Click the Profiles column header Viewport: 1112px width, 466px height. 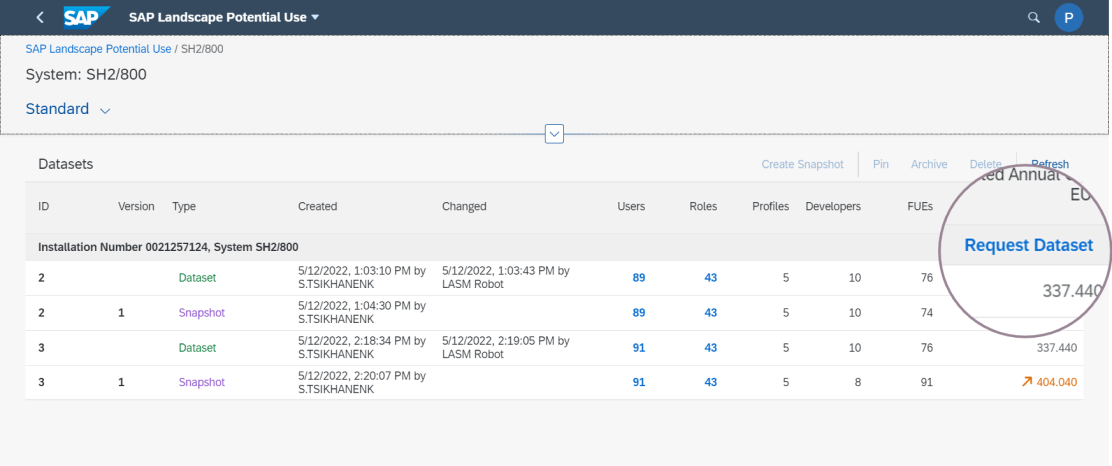point(771,206)
